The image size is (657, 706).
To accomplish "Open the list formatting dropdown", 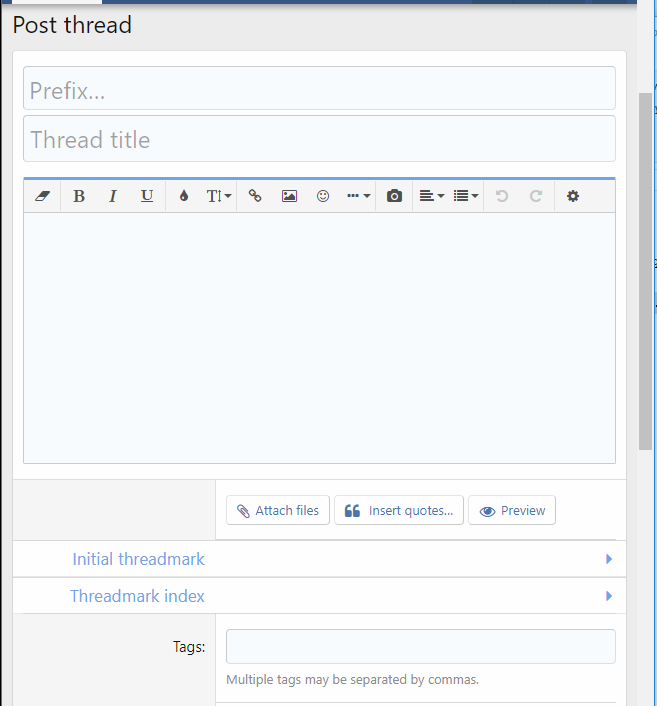I will tap(465, 196).
